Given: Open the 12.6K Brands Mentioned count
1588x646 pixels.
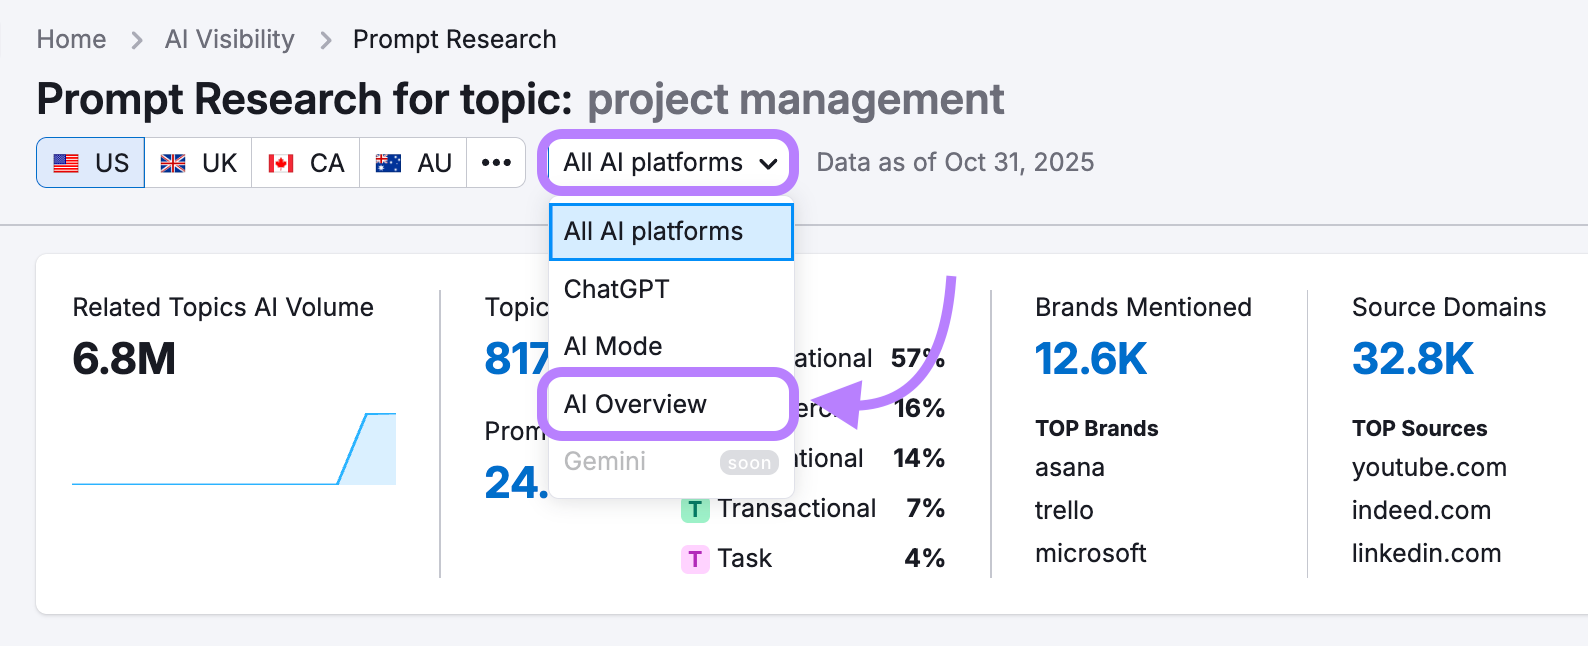Looking at the screenshot, I should click(1091, 359).
